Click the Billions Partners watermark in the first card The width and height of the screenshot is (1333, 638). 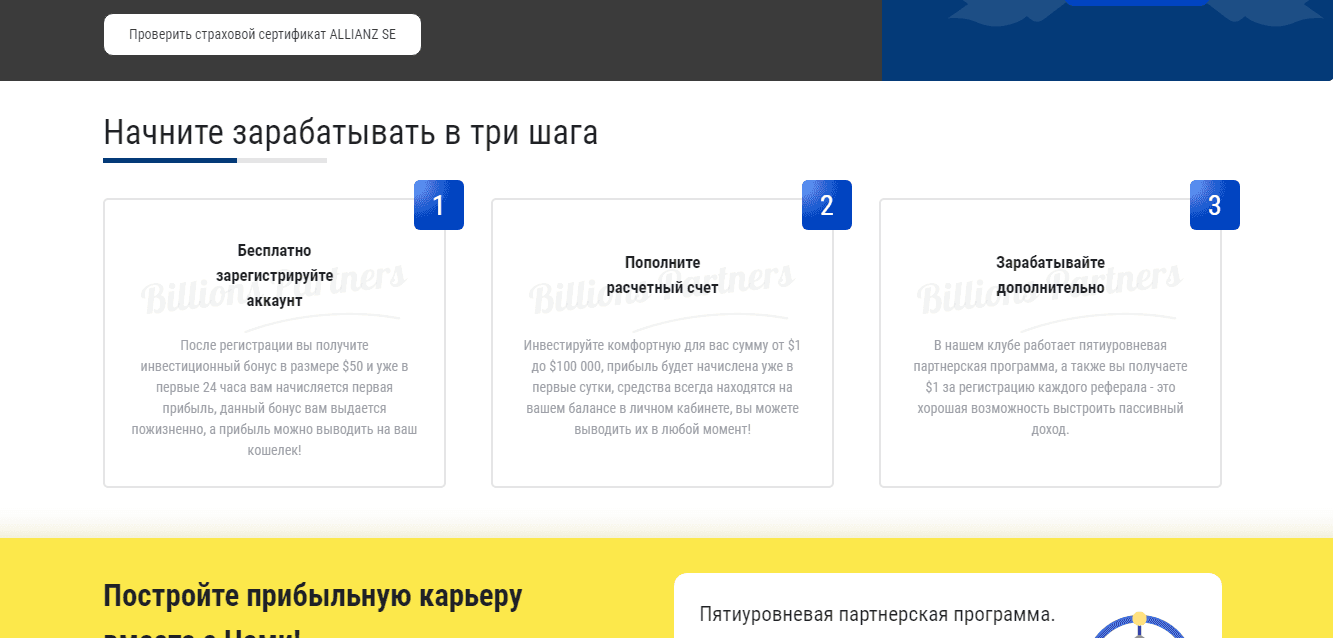(x=273, y=285)
